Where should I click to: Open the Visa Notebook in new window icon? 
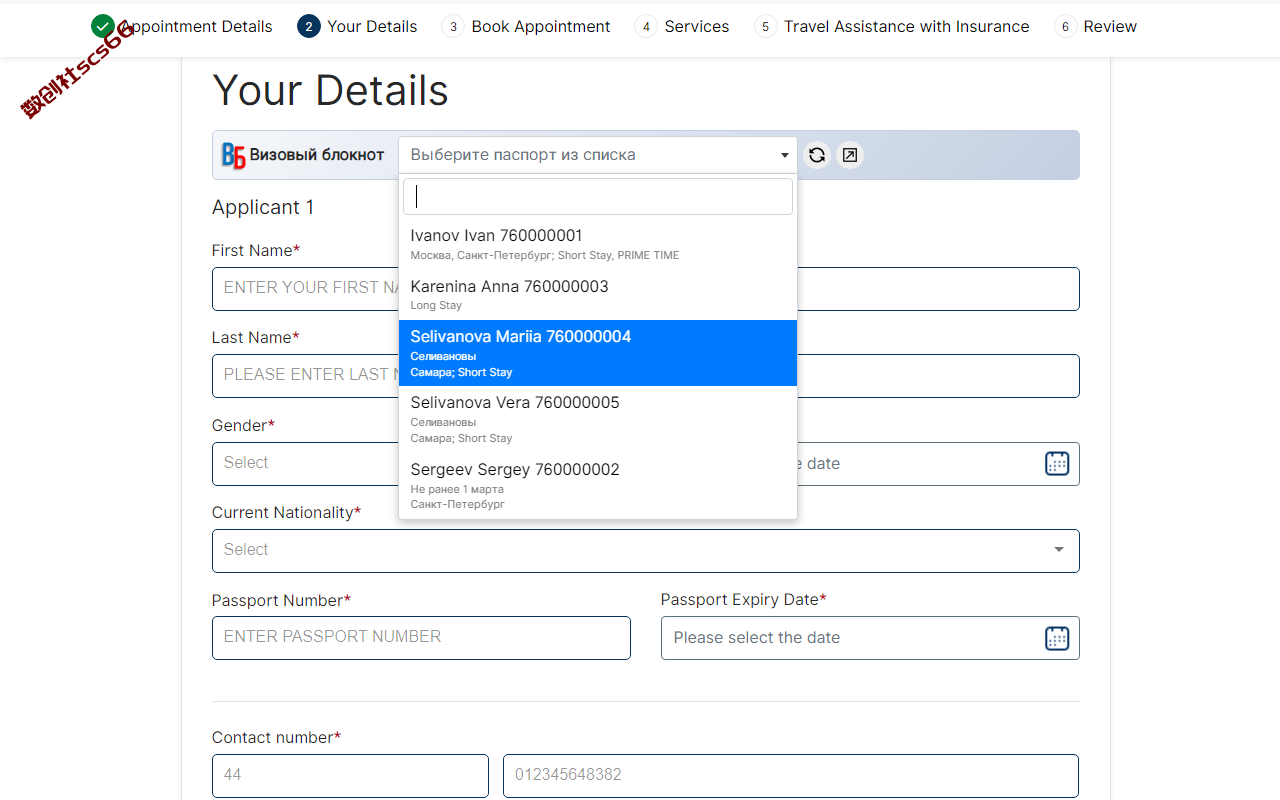tap(850, 155)
